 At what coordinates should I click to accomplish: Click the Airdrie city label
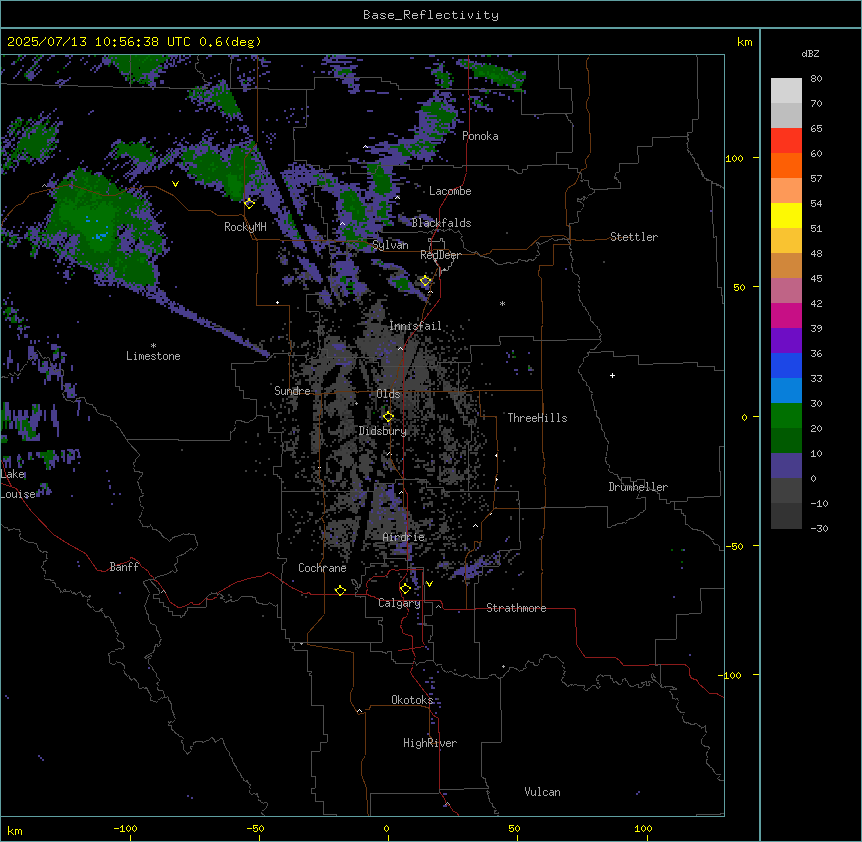click(x=404, y=537)
